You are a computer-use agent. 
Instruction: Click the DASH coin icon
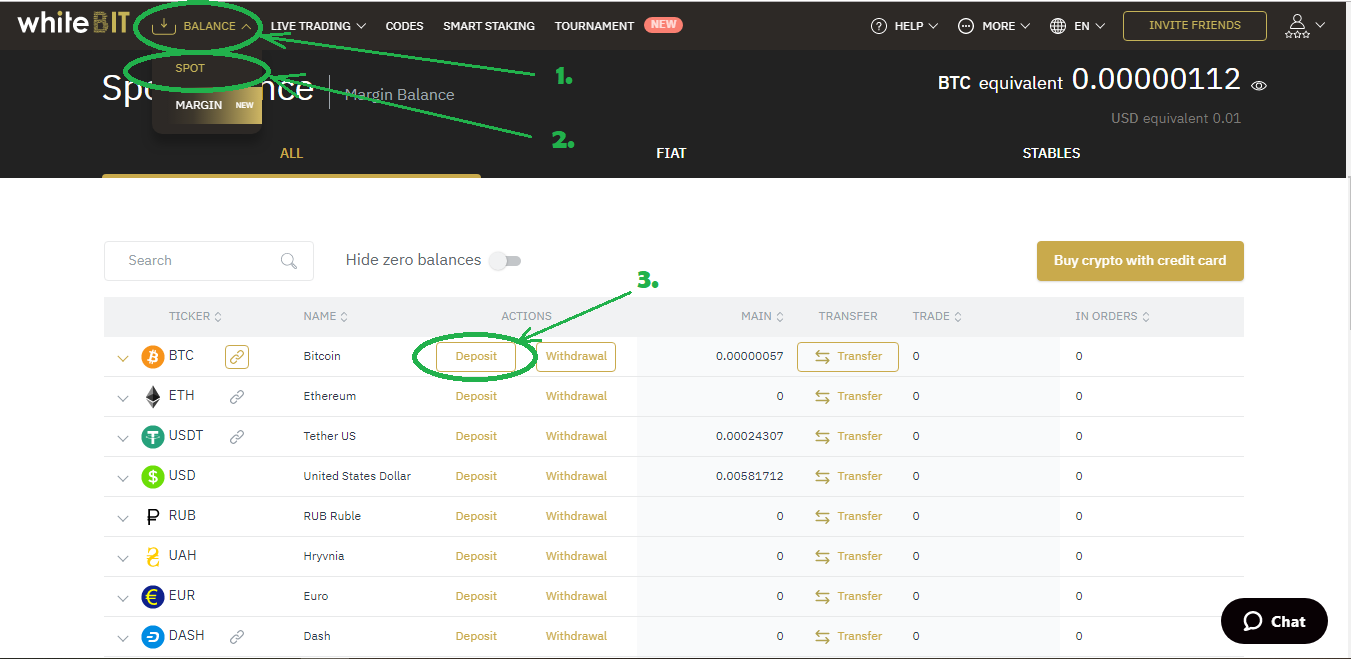(153, 636)
